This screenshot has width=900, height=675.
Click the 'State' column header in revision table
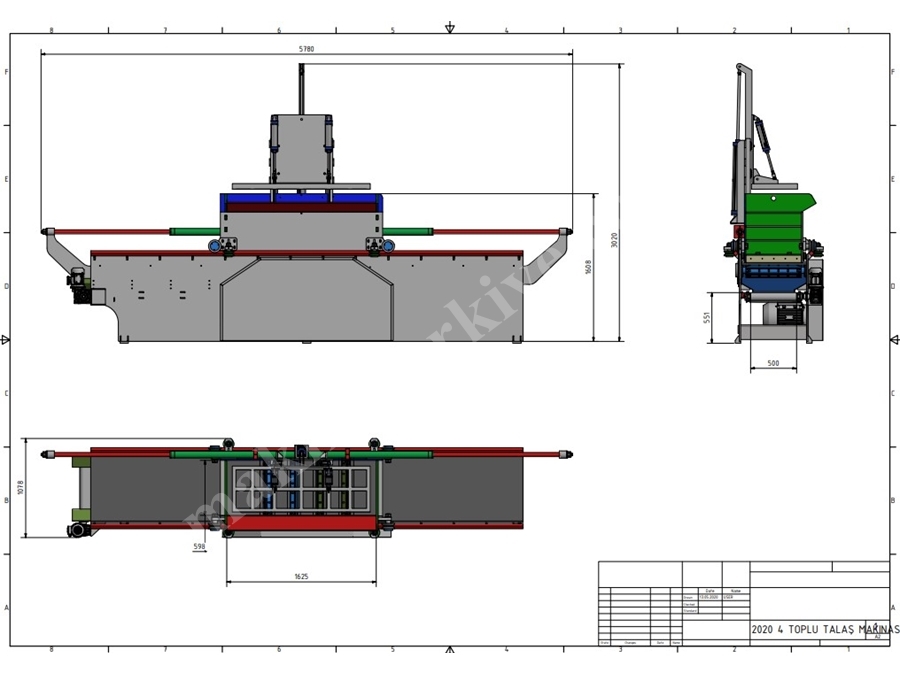(x=604, y=643)
